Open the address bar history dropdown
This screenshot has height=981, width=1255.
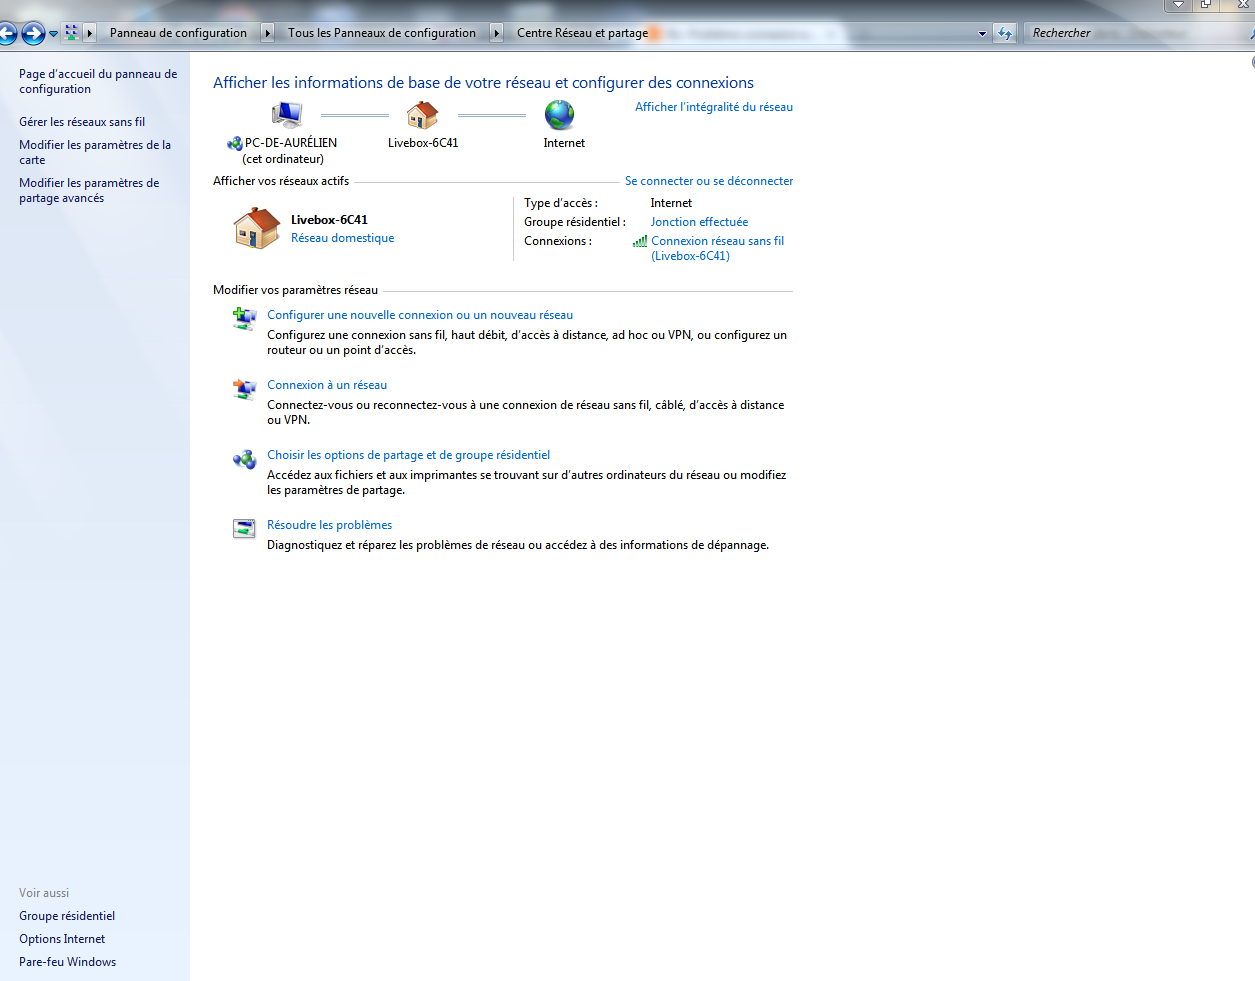(982, 33)
